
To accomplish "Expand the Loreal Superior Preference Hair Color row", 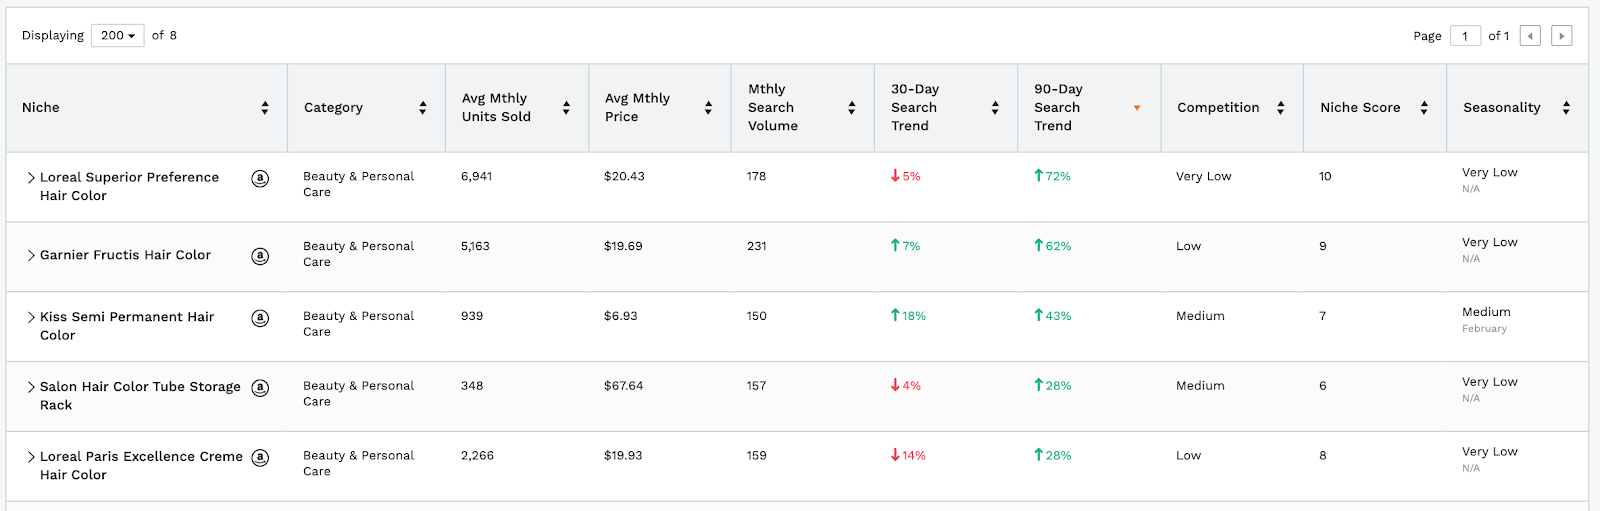I will coord(31,178).
